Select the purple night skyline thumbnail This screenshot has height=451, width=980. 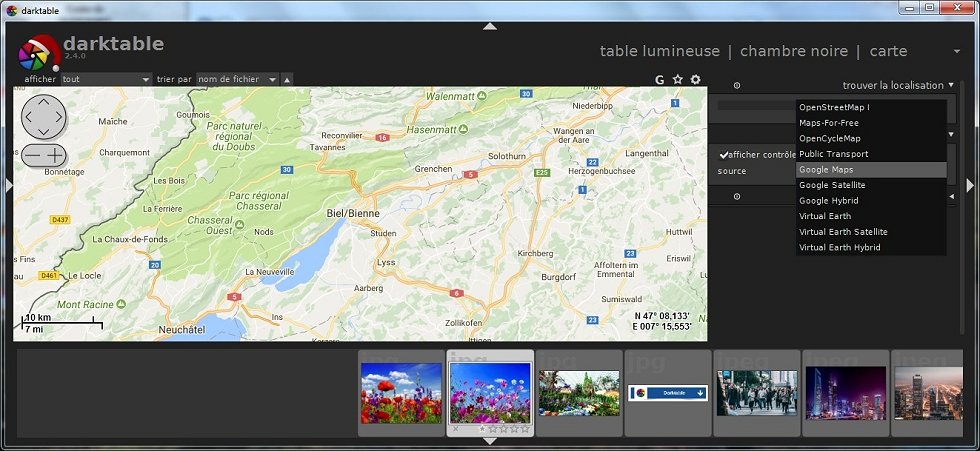846,393
